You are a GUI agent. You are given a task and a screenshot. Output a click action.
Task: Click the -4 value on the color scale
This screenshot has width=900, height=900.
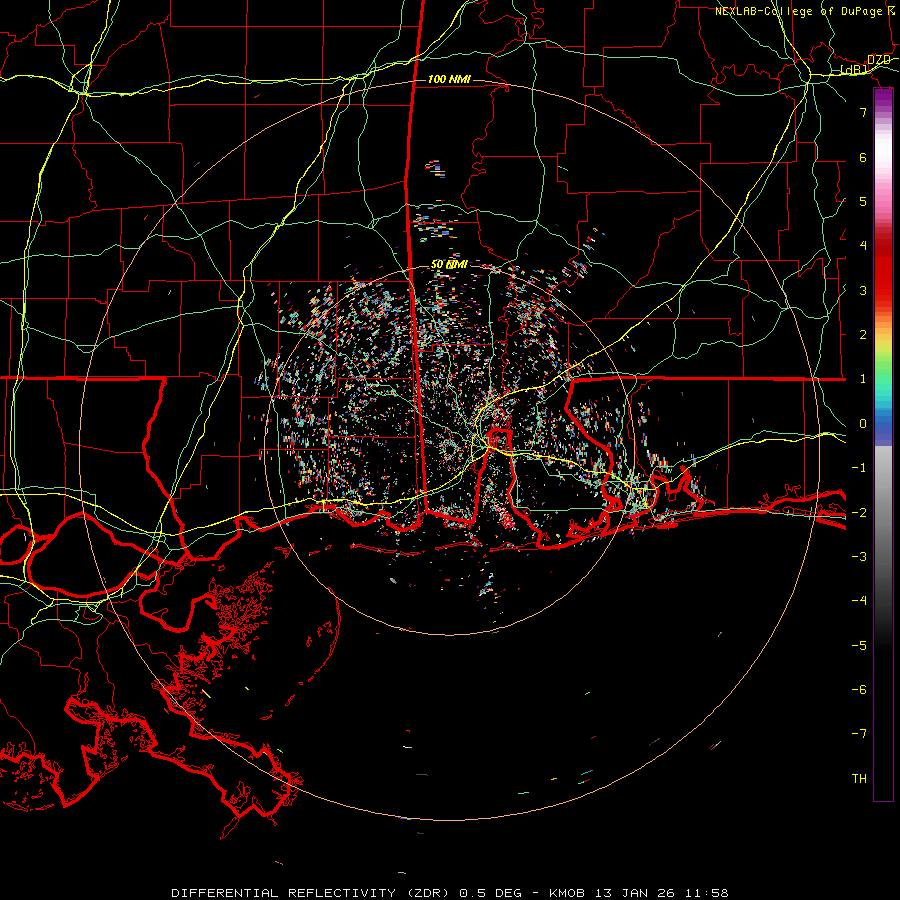point(859,600)
